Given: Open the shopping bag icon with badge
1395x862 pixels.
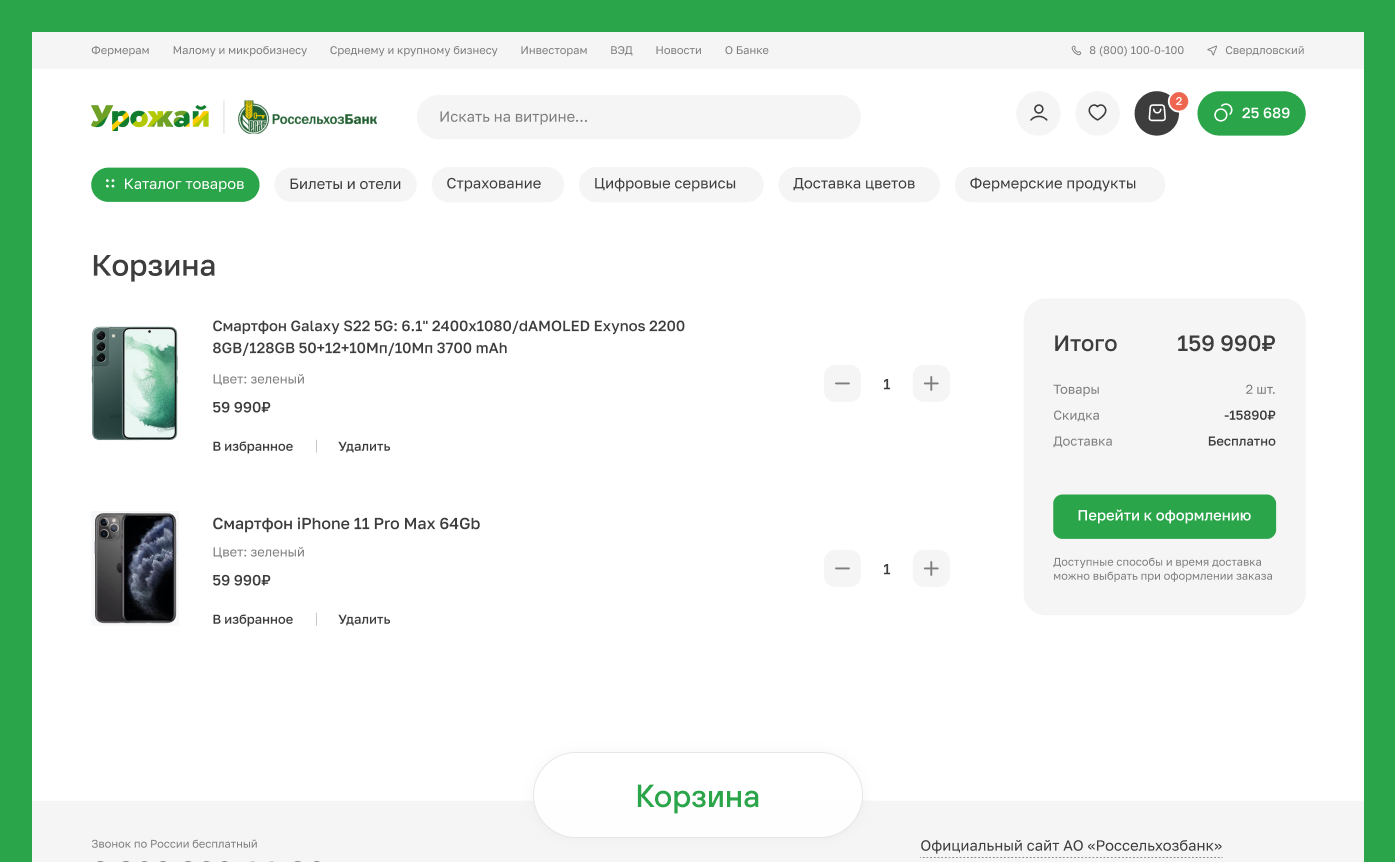Looking at the screenshot, I should [x=1156, y=113].
